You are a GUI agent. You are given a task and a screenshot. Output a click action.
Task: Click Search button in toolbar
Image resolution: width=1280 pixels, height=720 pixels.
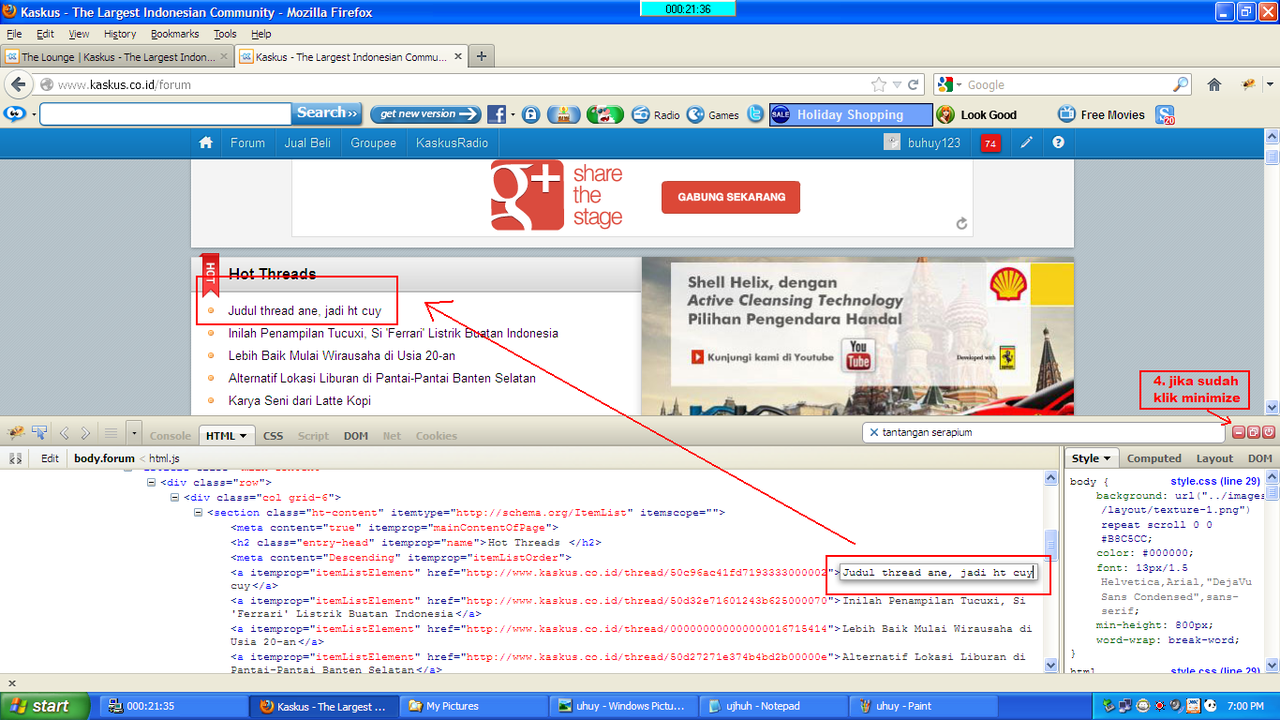pos(327,113)
